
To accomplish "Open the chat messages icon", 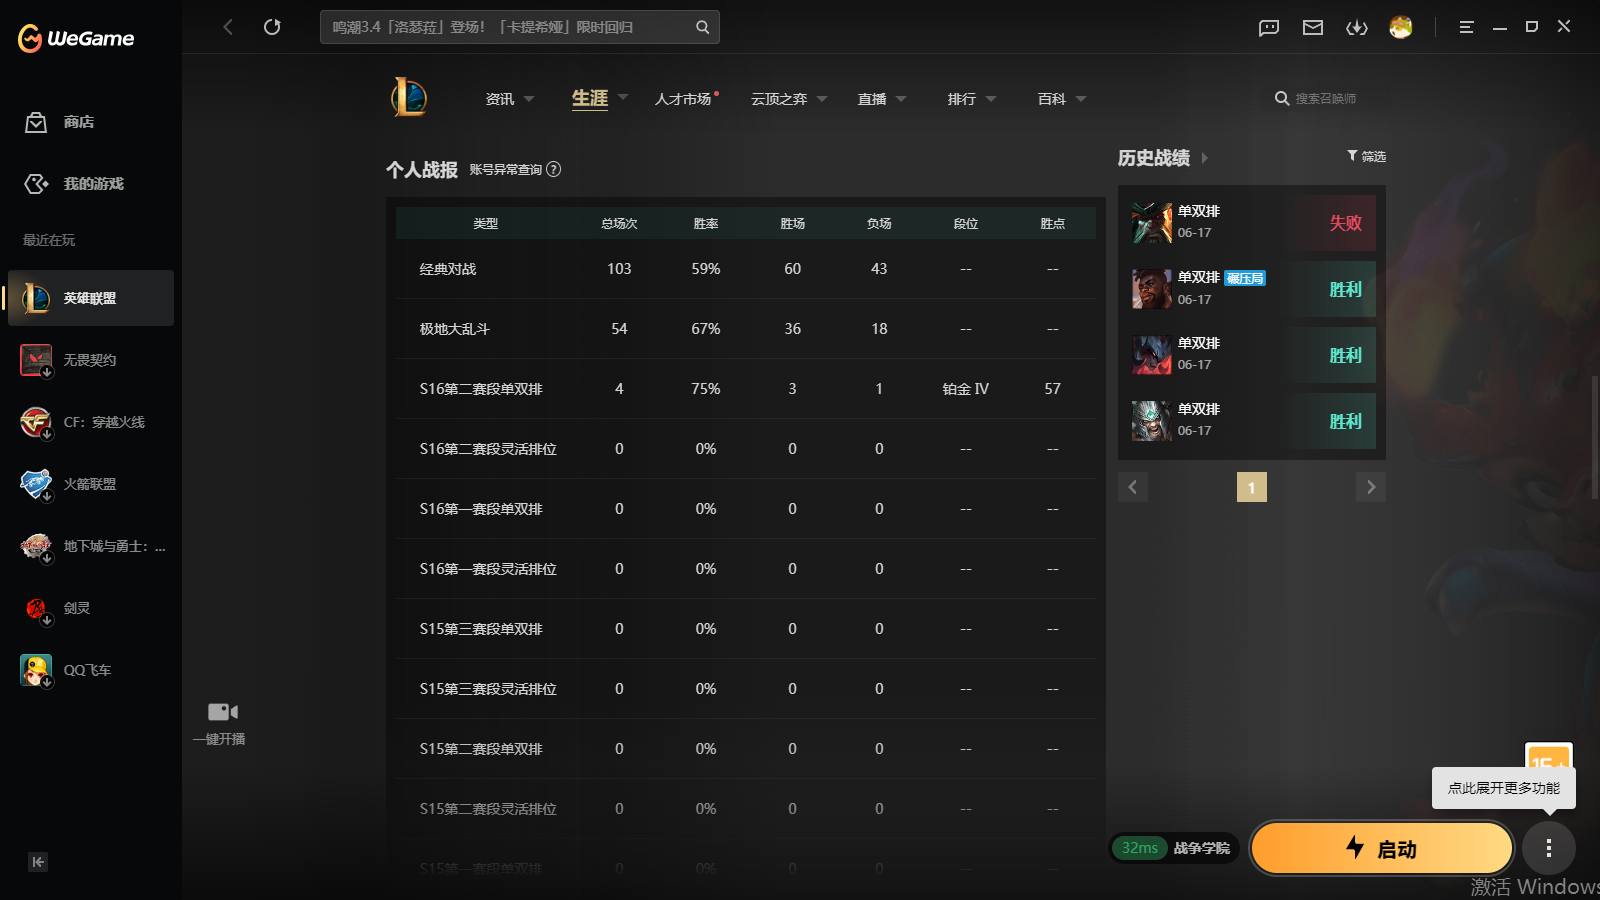I will (1269, 27).
